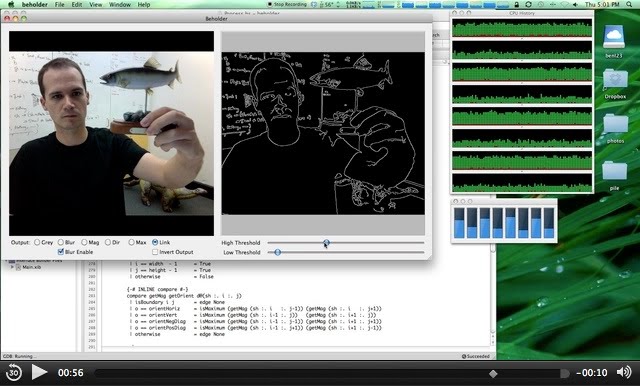Select the Link output radio button
Screen dimensions: 640x386
click(155, 242)
